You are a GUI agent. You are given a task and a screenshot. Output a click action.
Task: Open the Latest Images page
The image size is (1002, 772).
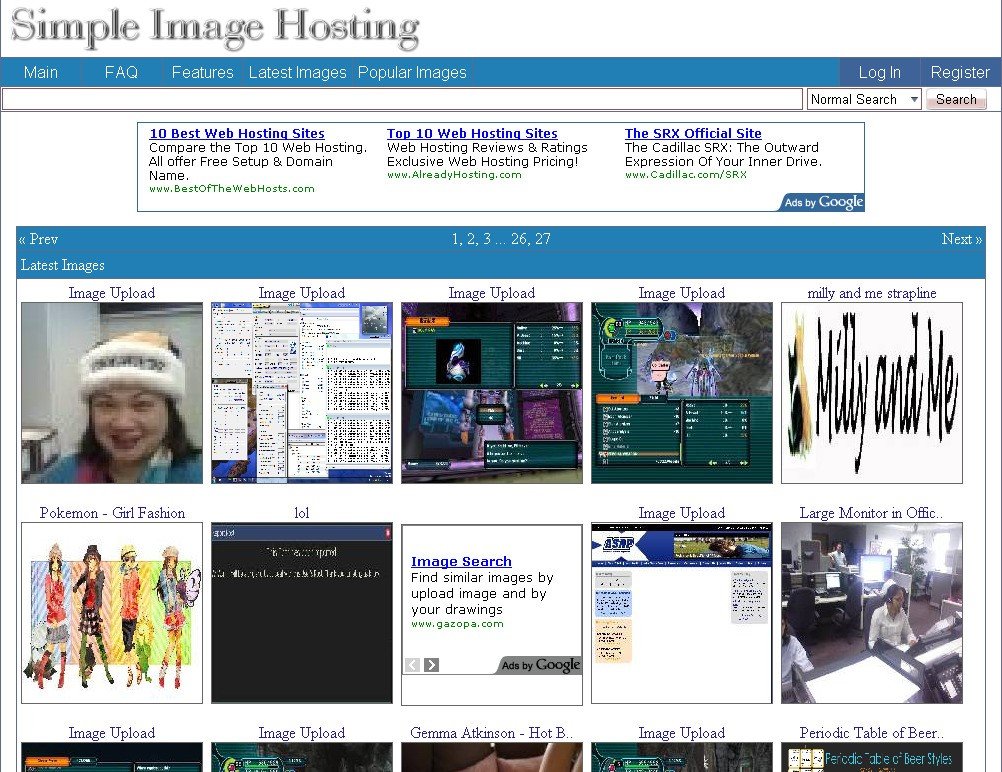click(x=297, y=72)
